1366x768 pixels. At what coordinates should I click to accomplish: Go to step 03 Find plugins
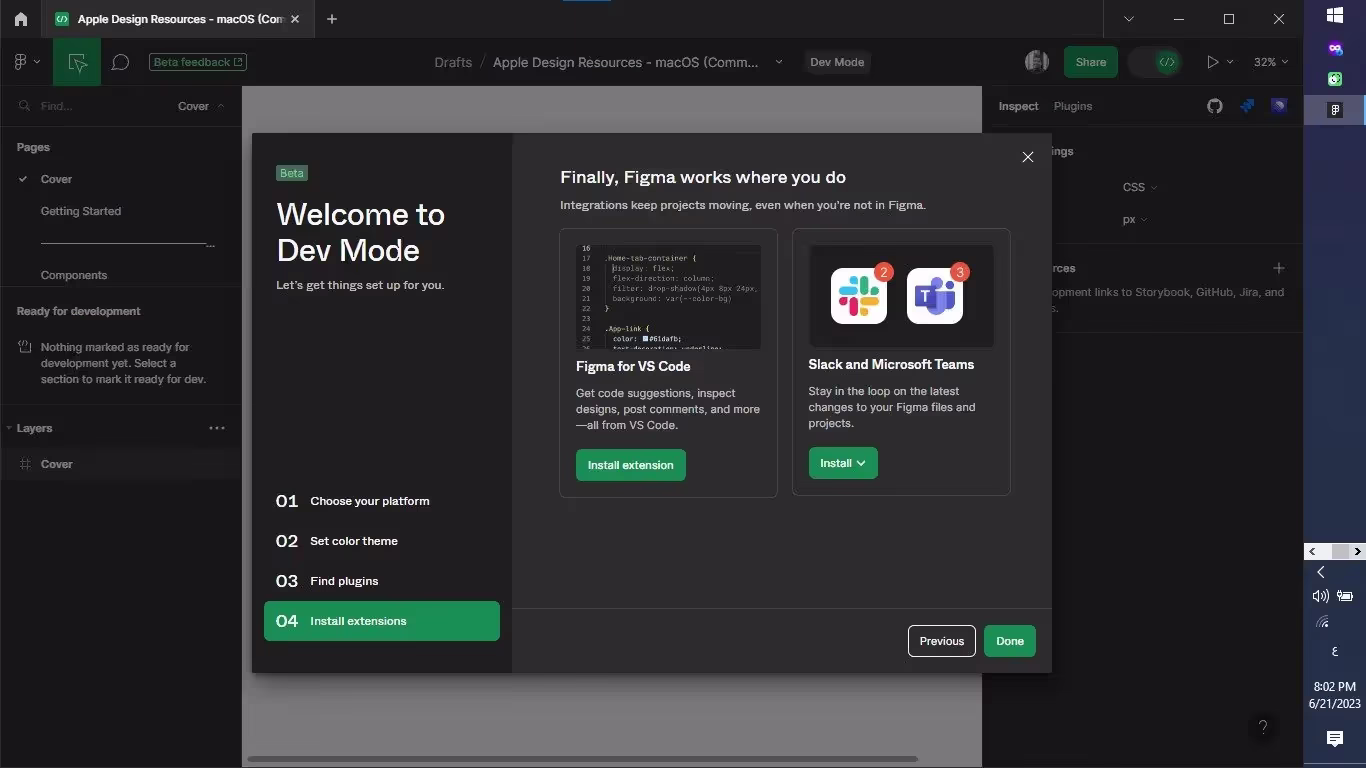[x=343, y=581]
